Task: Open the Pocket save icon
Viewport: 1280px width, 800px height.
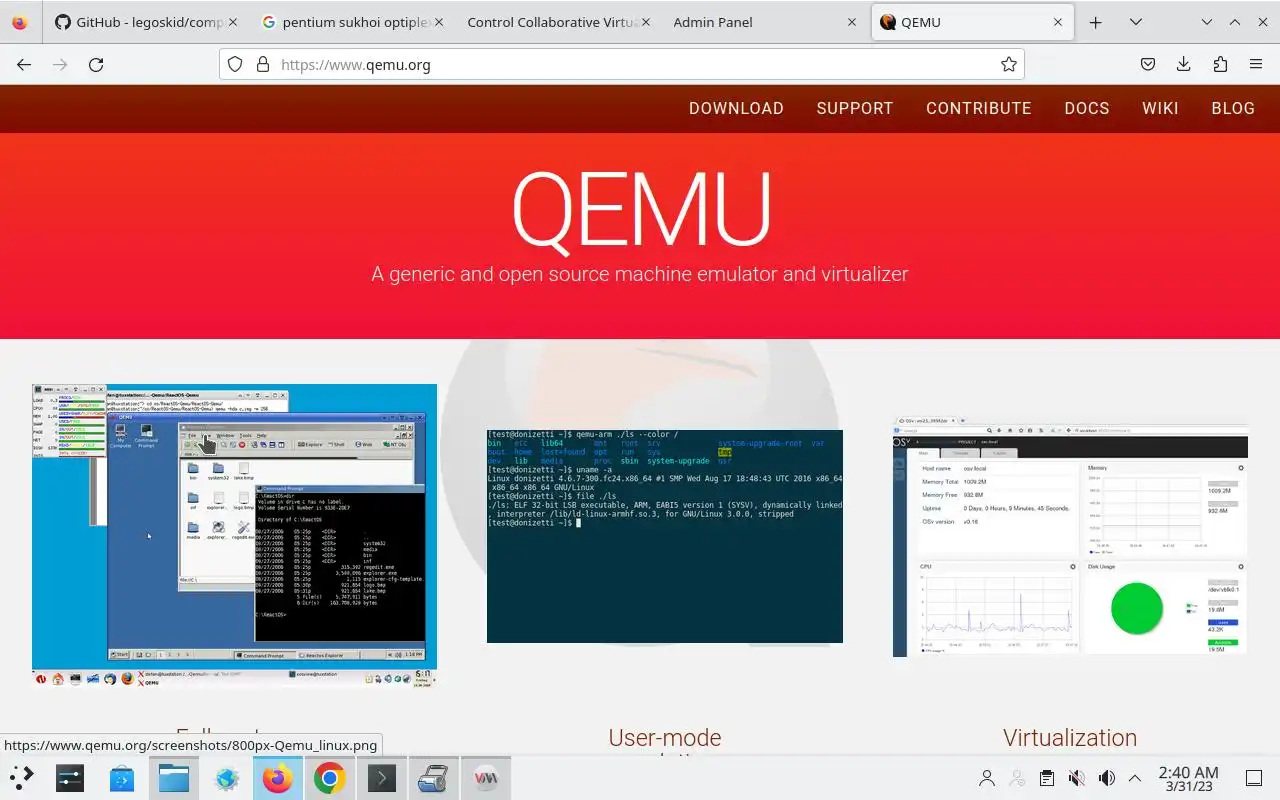Action: [1148, 64]
